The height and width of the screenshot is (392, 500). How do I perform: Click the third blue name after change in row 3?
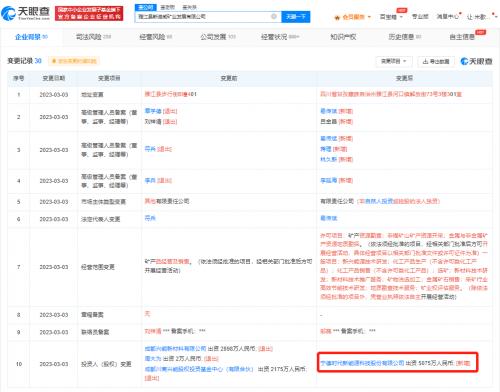[329, 159]
